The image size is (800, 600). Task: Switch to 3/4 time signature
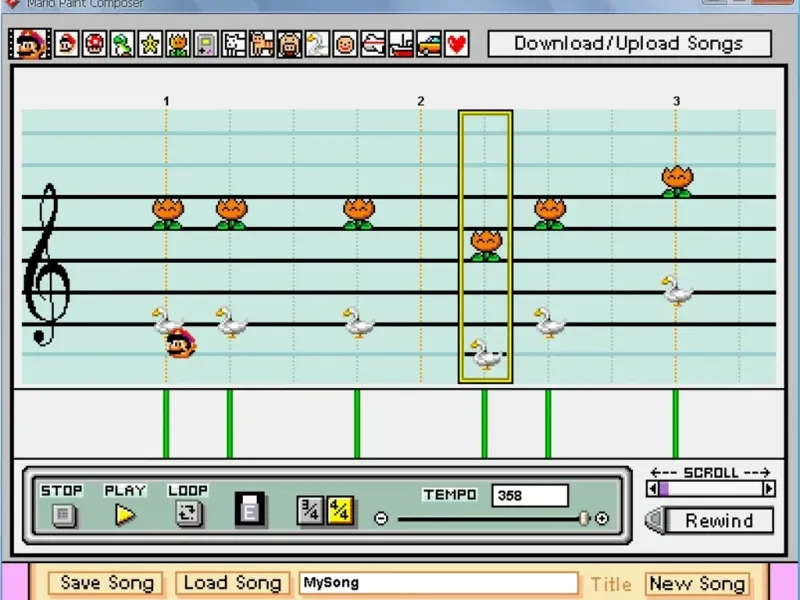point(310,510)
